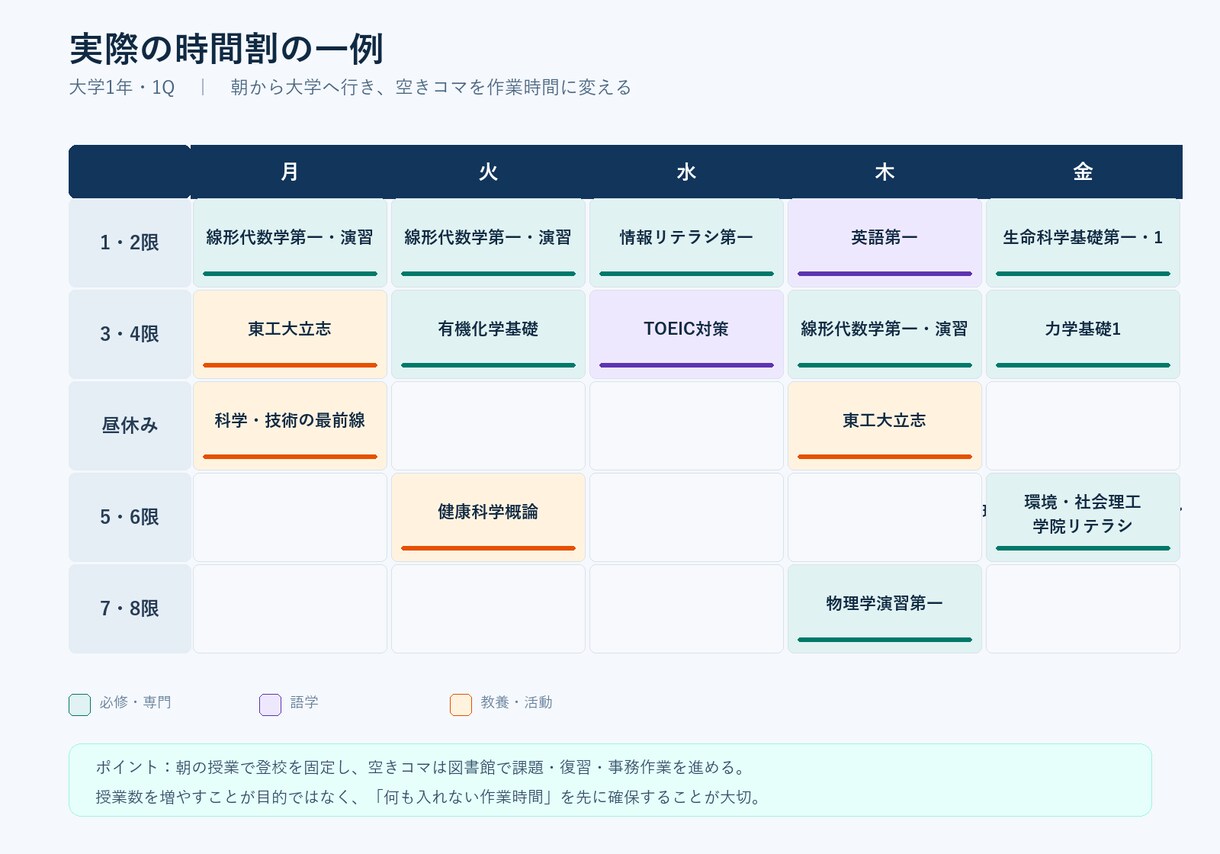1220x854 pixels.
Task: Click the 木 column header
Action: tap(884, 172)
